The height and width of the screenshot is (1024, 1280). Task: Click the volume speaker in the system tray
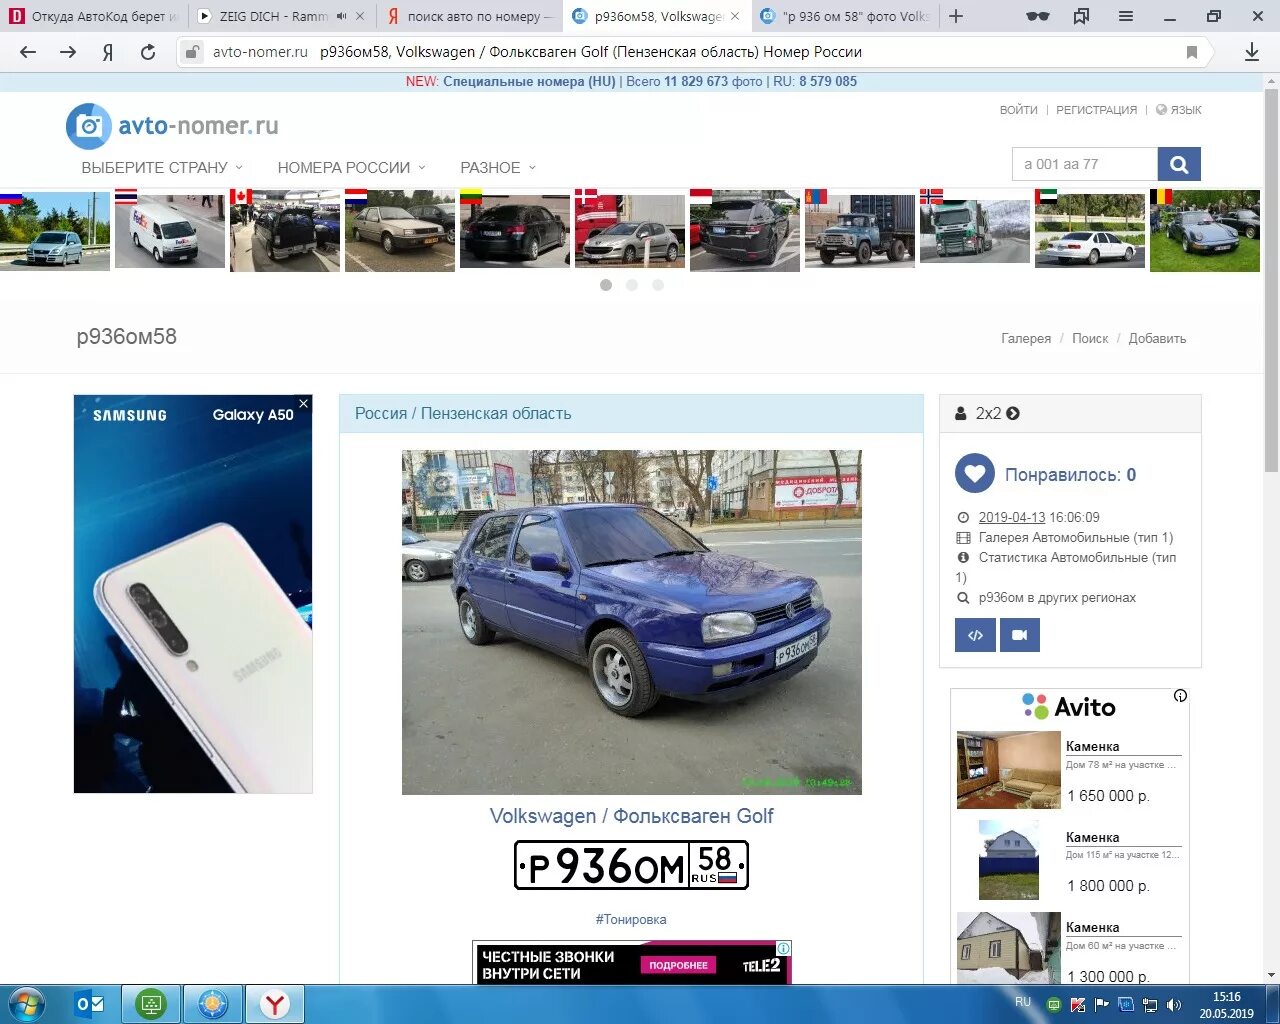coord(1174,1005)
